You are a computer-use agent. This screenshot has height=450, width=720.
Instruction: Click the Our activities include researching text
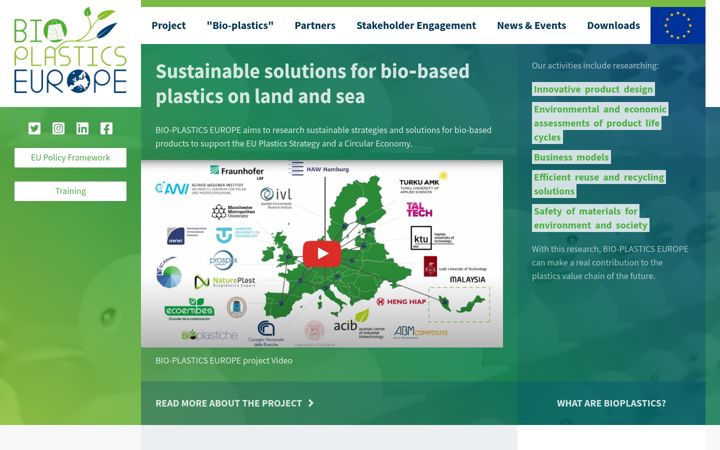(595, 66)
